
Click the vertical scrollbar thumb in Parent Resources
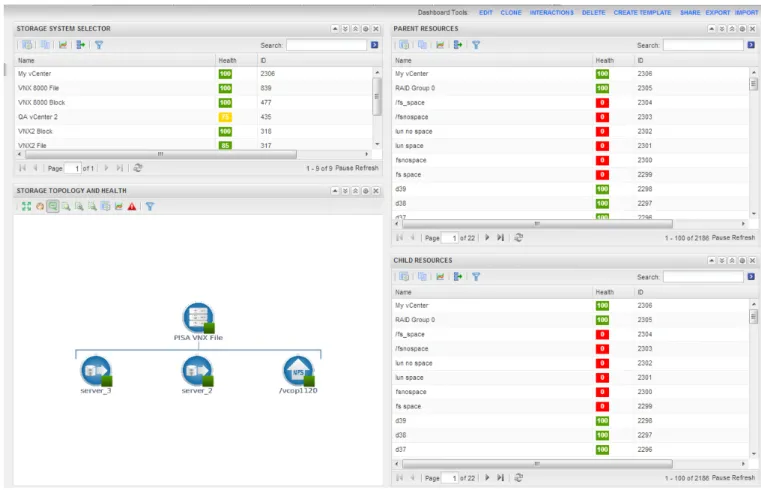point(753,84)
